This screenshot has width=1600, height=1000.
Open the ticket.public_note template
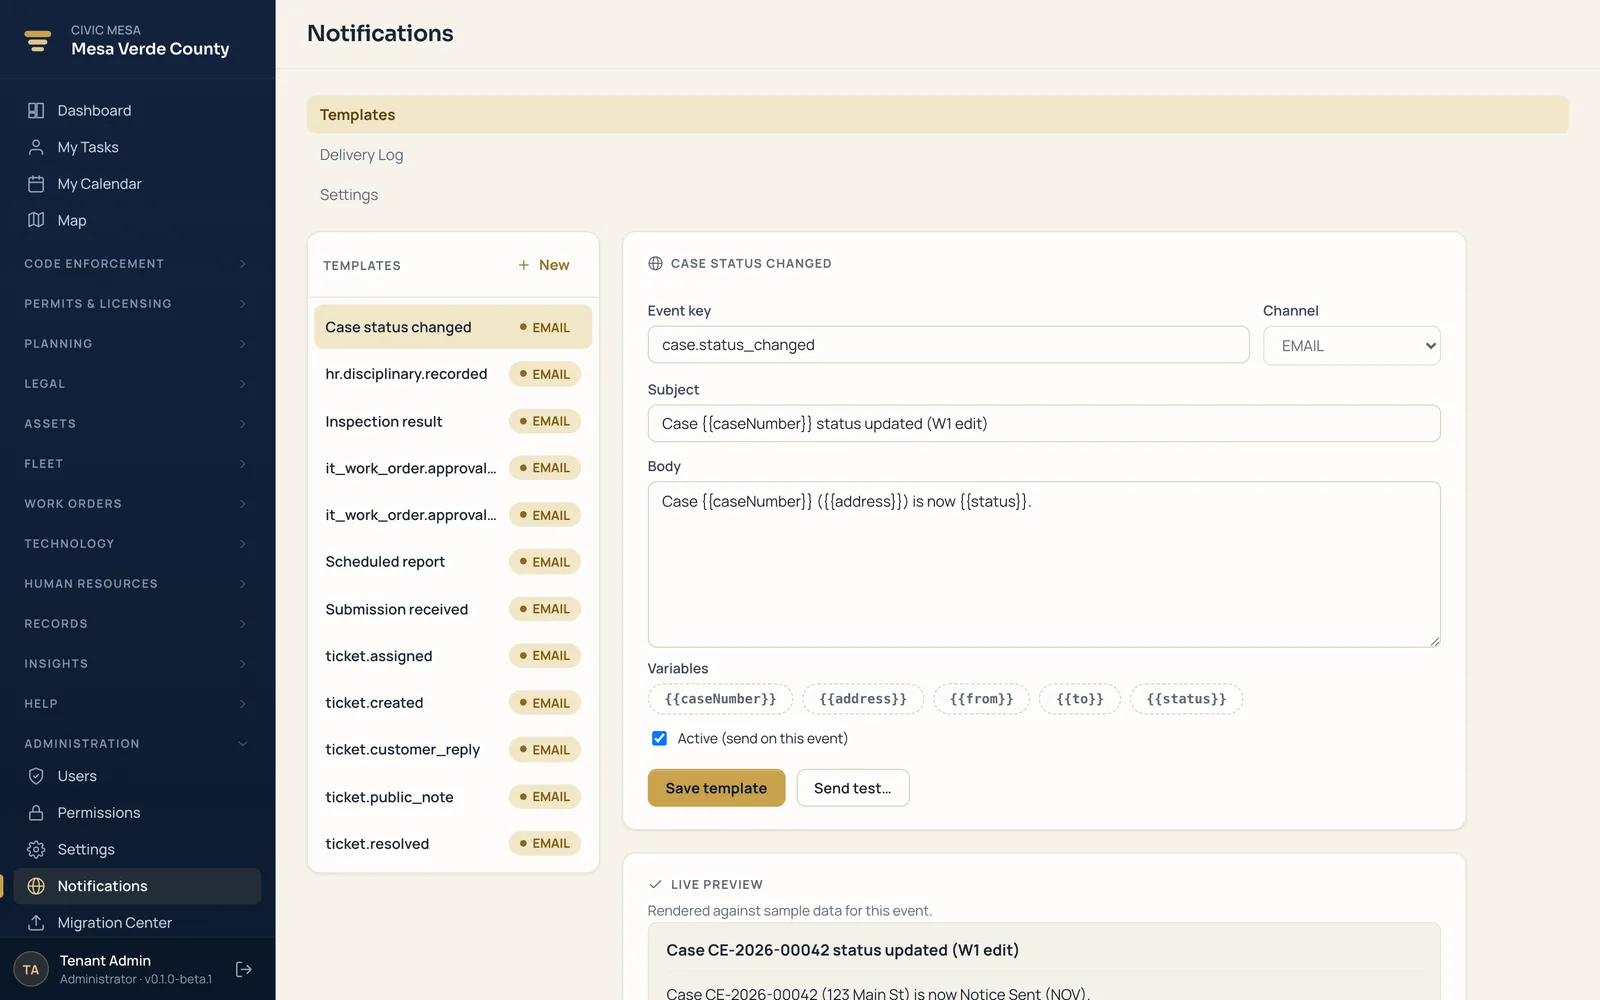[x=453, y=797]
